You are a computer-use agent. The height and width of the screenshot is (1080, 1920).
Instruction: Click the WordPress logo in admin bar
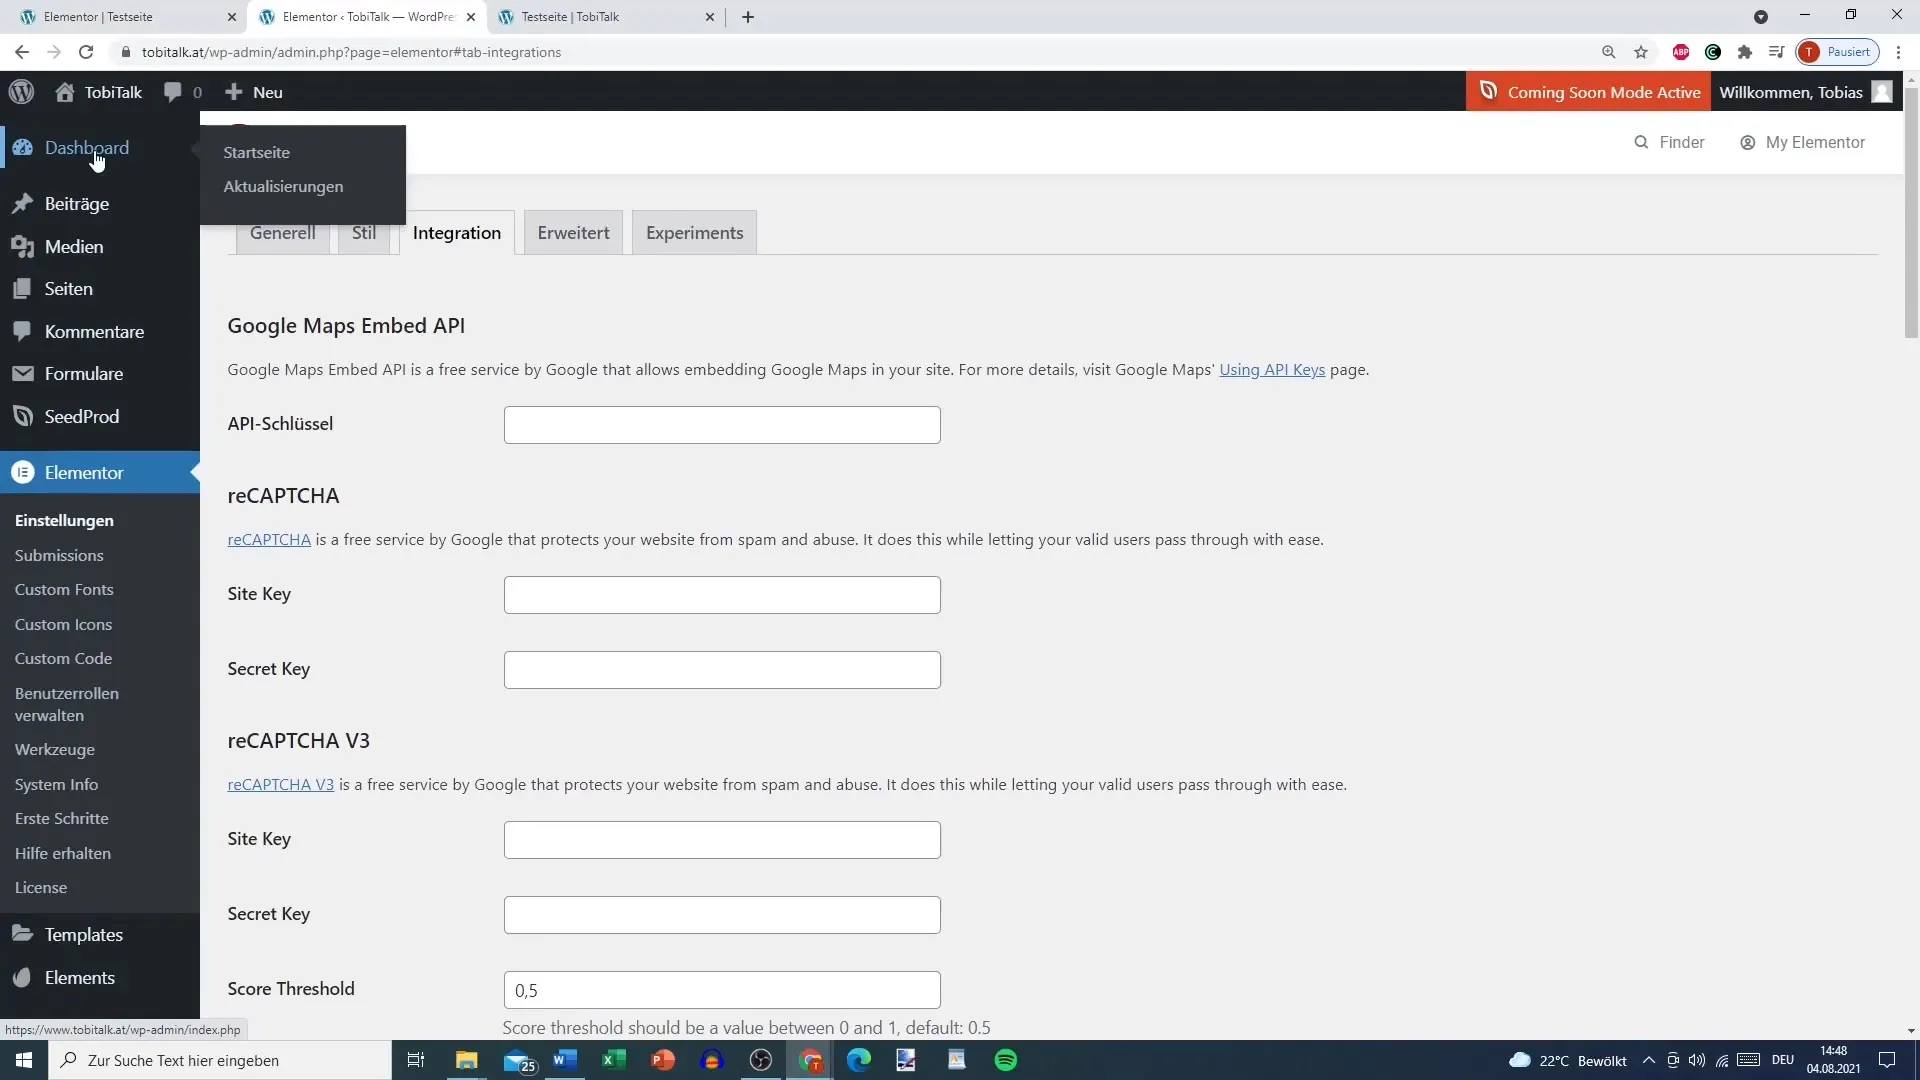(21, 92)
